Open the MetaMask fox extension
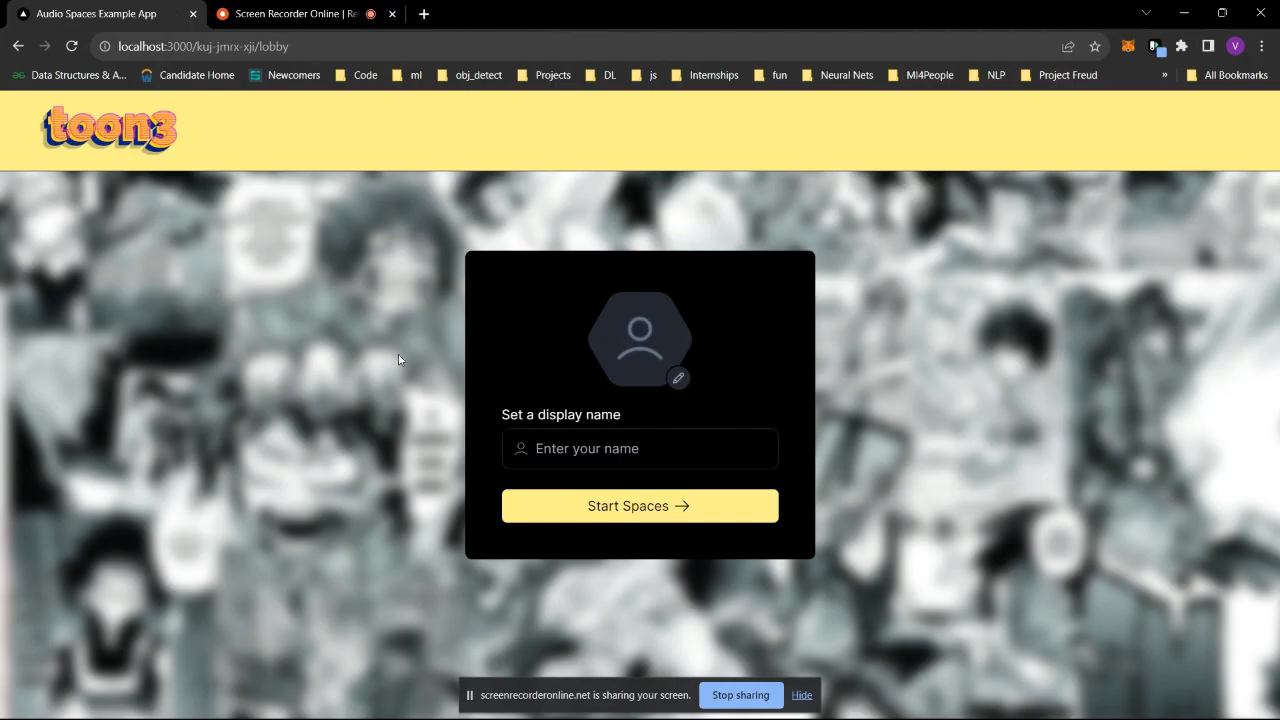This screenshot has height=720, width=1280. [1128, 46]
